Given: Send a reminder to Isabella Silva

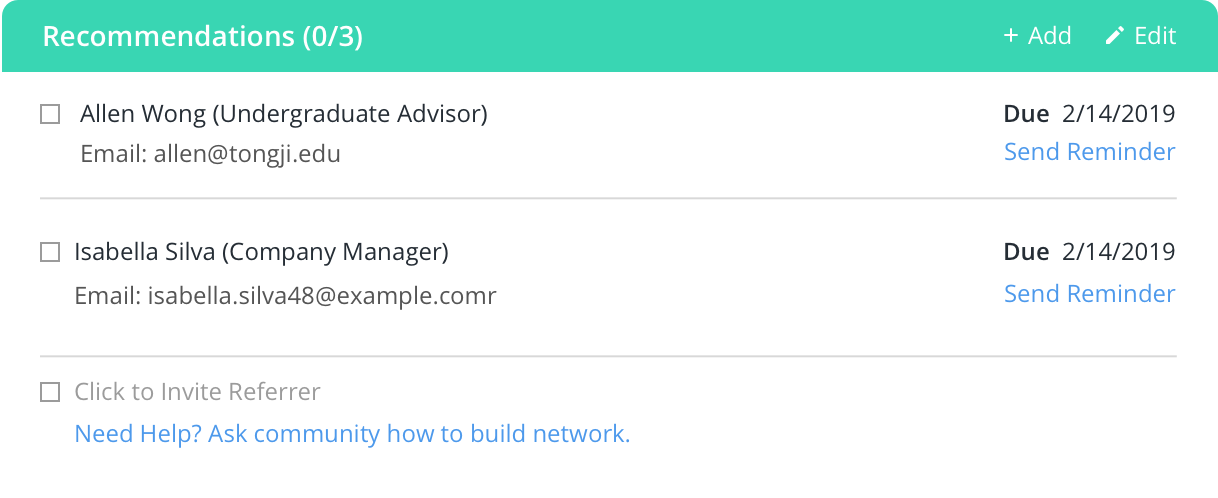Looking at the screenshot, I should (1089, 294).
